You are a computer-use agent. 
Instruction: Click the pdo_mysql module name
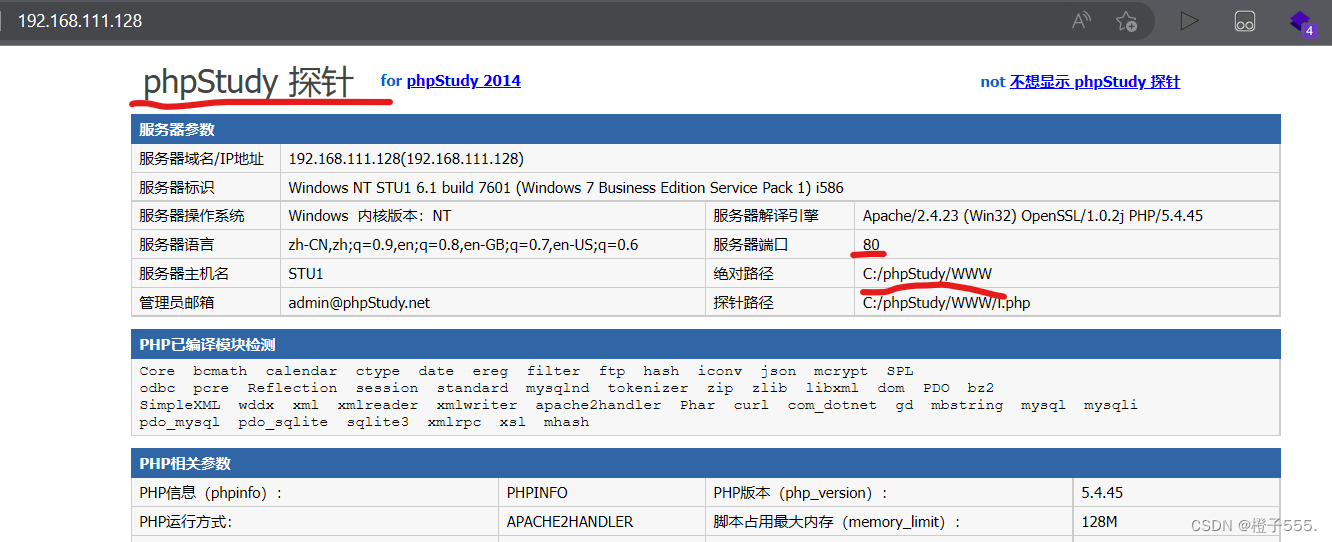pyautogui.click(x=180, y=422)
